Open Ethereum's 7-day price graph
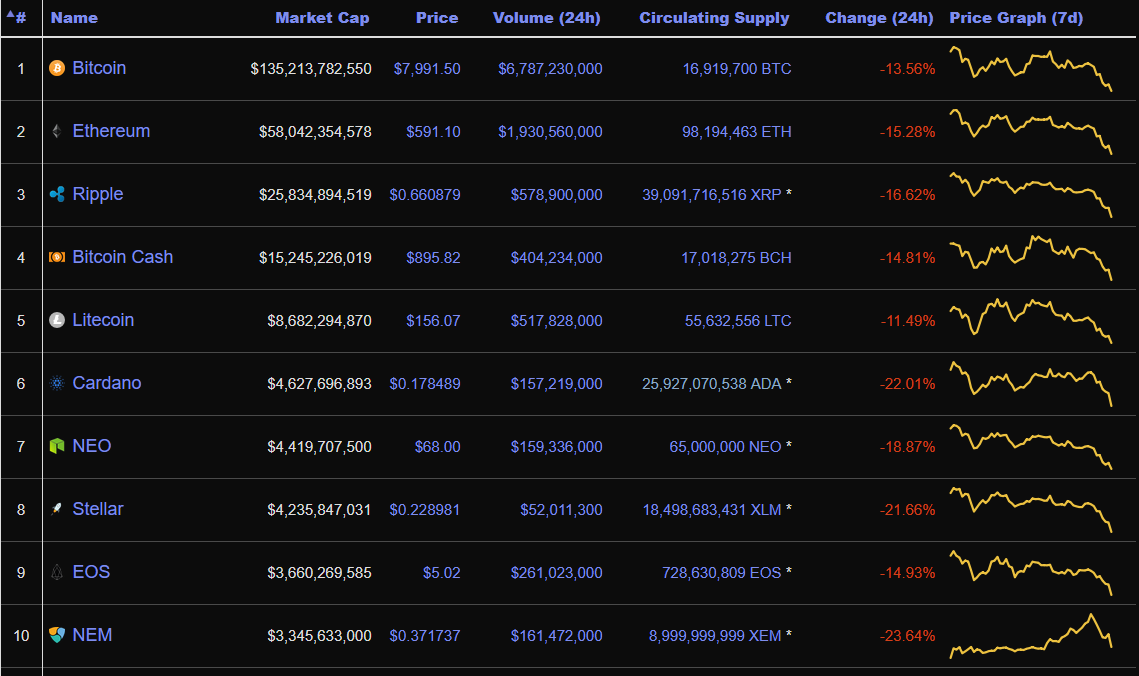The image size is (1139, 676). (1031, 131)
